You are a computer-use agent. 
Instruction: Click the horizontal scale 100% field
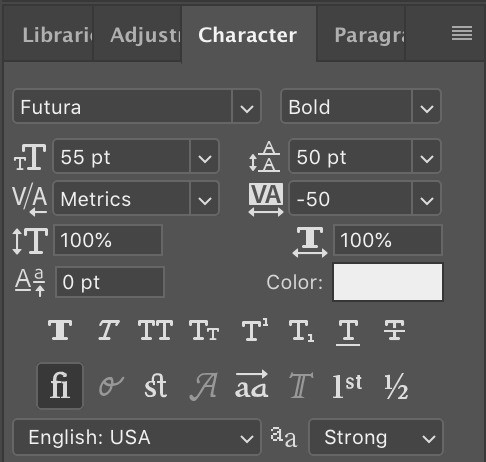coord(388,240)
